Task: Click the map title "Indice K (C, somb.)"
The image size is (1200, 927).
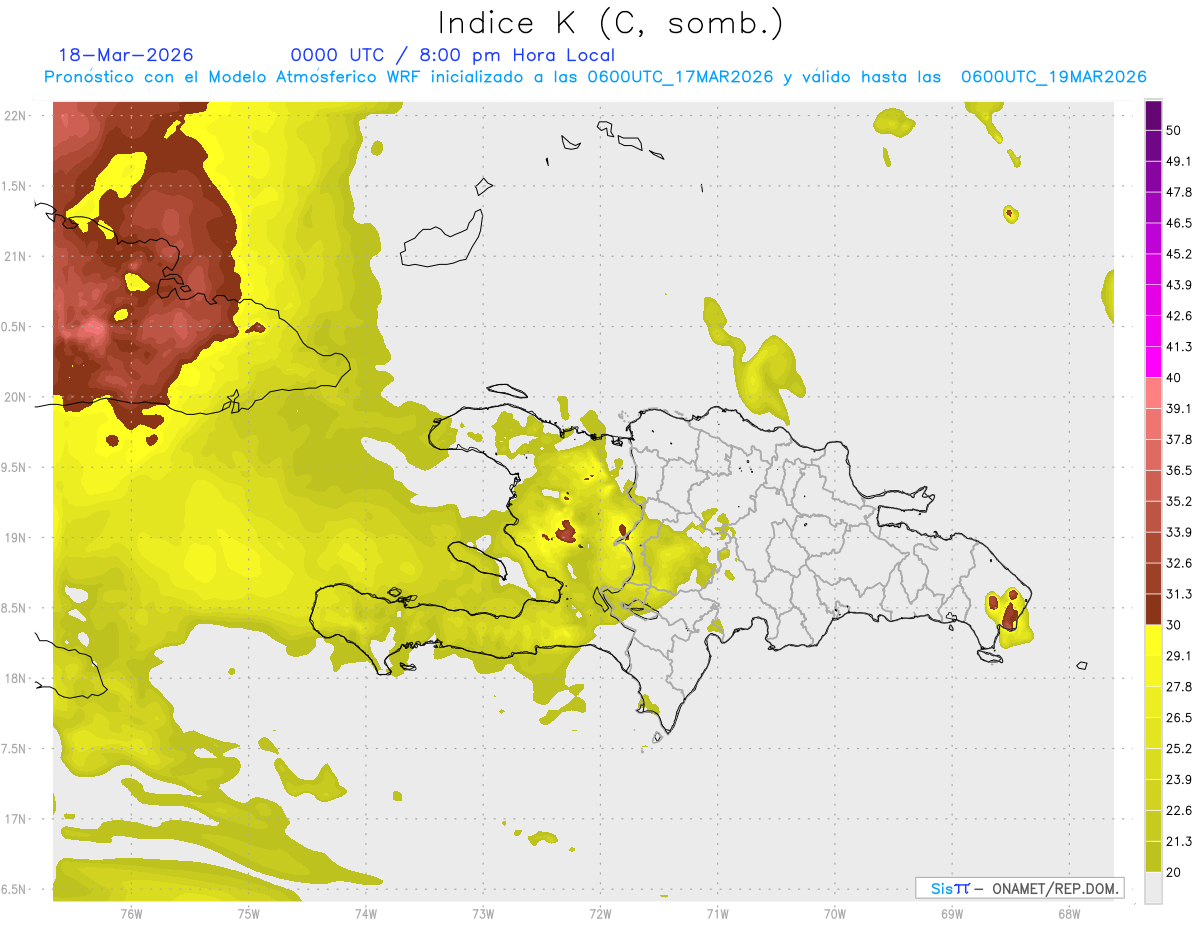Action: (x=611, y=23)
